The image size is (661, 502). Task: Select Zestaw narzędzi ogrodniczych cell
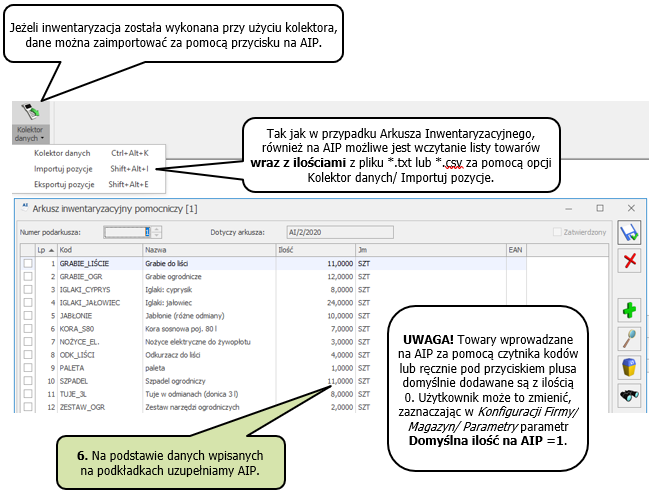tap(209, 407)
